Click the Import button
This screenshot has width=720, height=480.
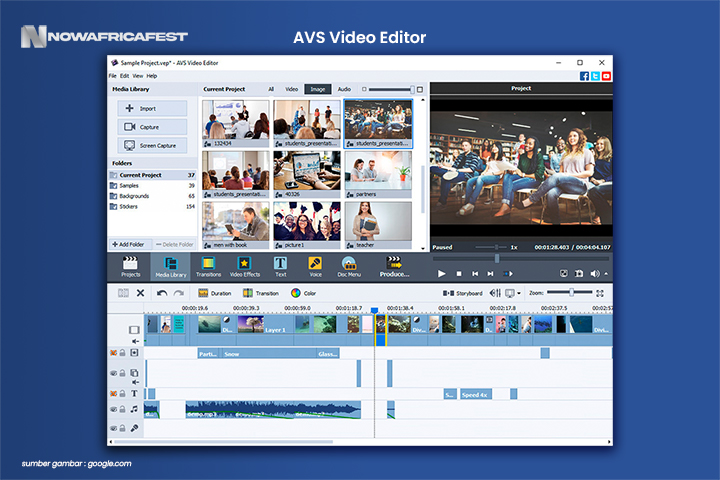[152, 108]
